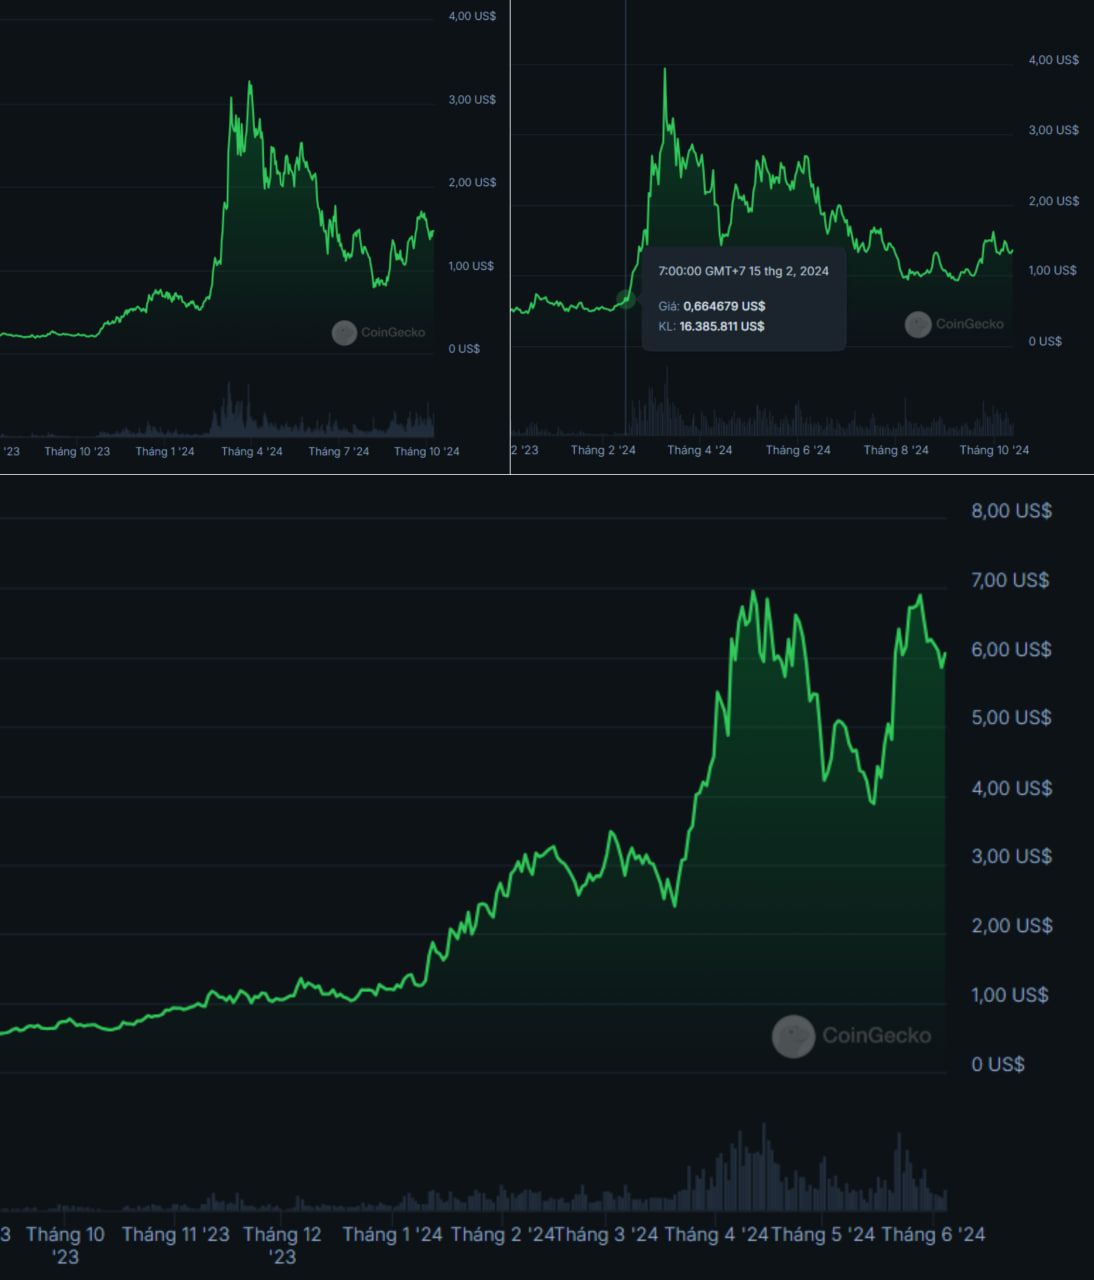Click the 2,00 US$ label in the top-right chart
1094x1280 pixels.
pyautogui.click(x=1053, y=201)
